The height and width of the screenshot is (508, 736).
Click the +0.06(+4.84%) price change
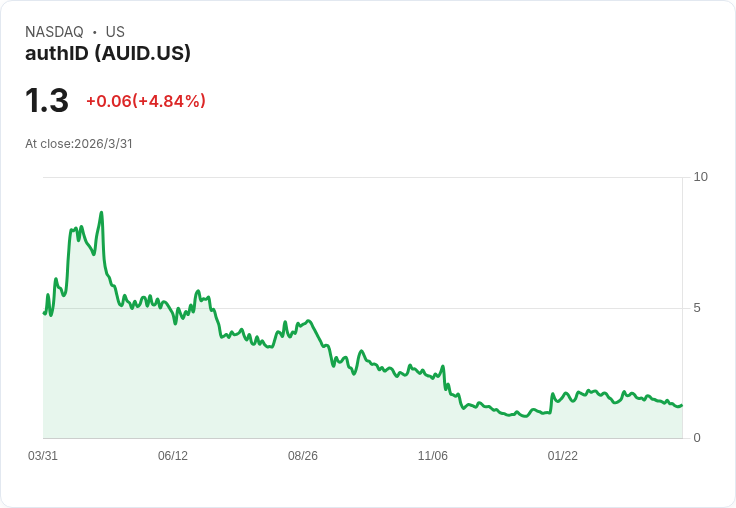point(146,101)
